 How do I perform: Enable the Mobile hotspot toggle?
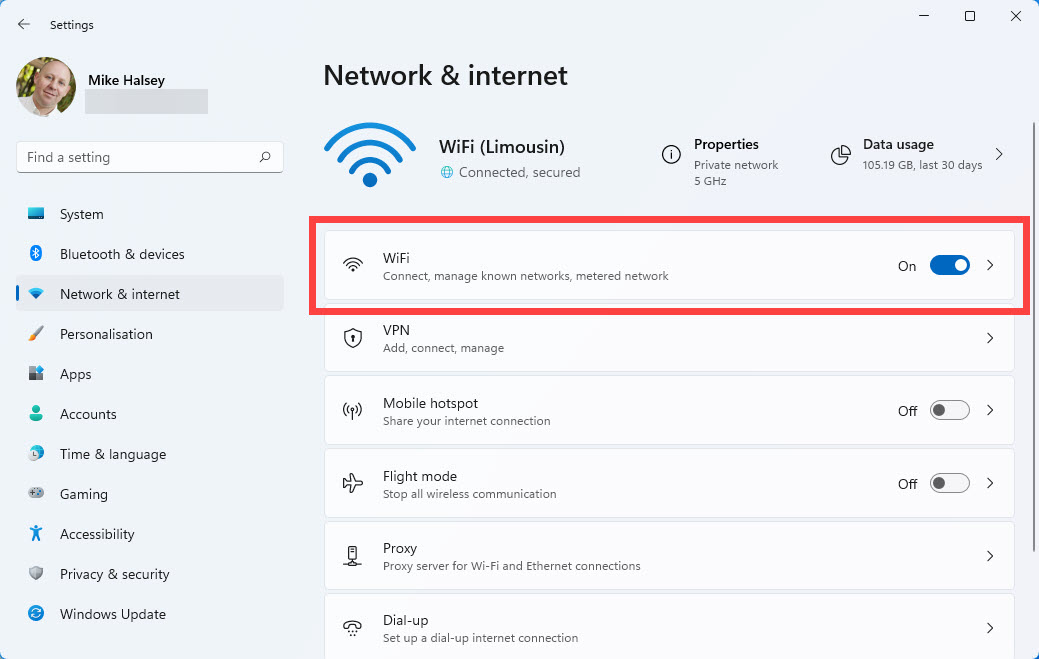click(949, 411)
